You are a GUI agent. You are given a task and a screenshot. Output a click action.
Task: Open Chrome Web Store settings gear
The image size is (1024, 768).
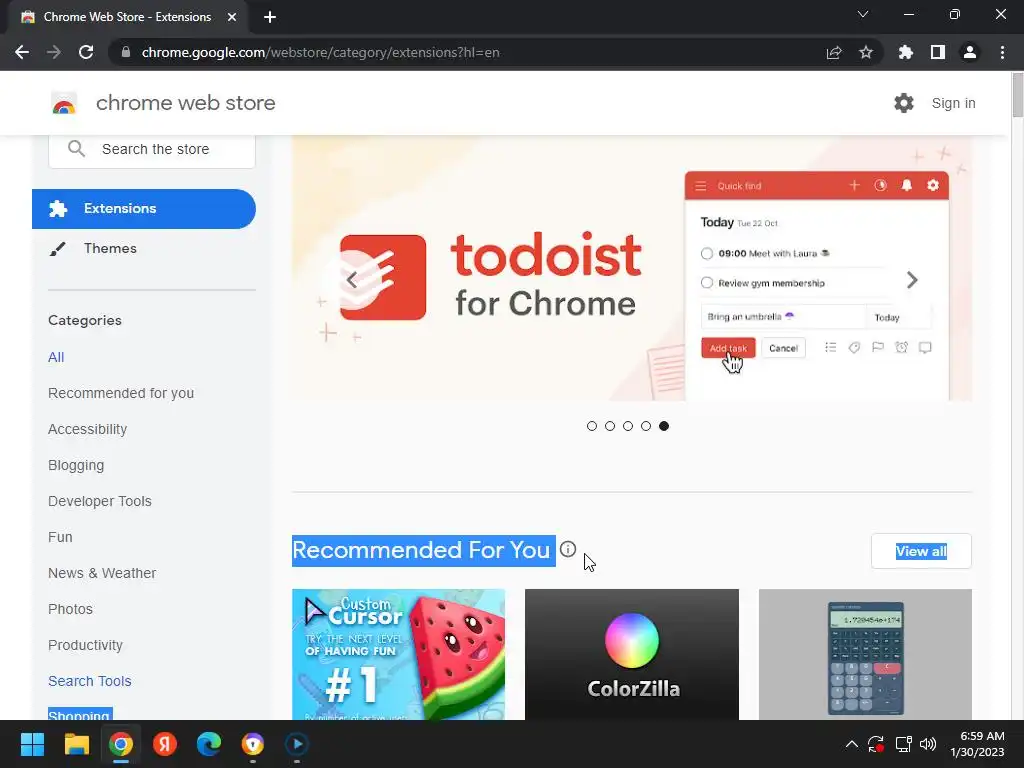(904, 103)
